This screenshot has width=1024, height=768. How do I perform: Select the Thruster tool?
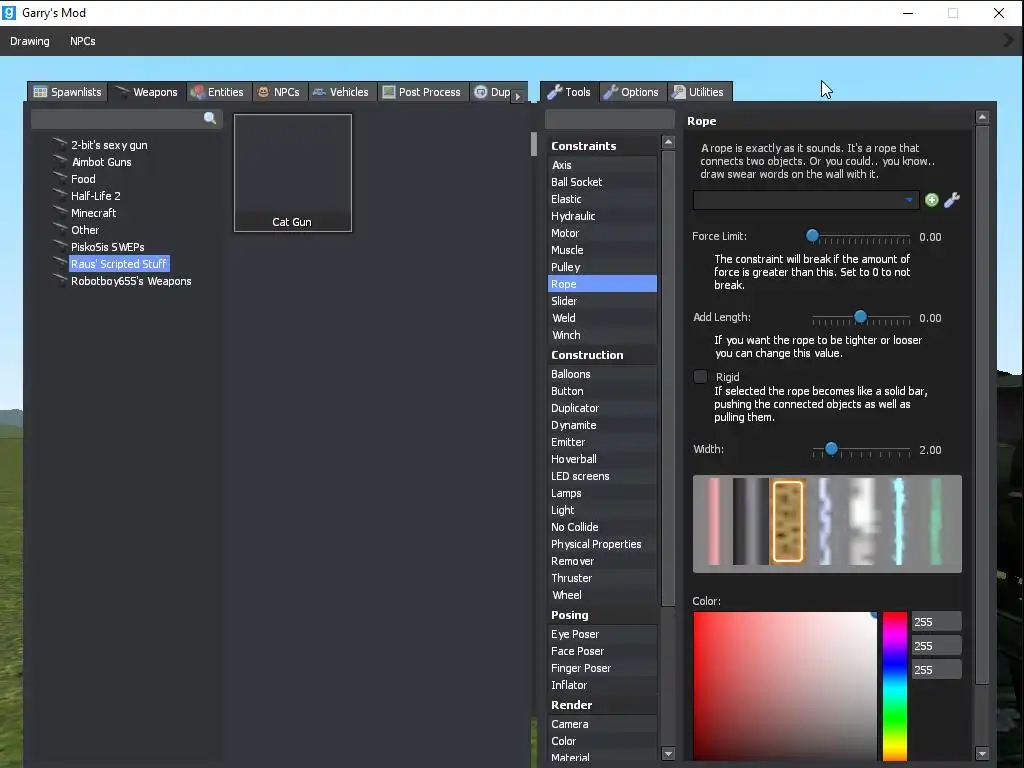coord(602,578)
